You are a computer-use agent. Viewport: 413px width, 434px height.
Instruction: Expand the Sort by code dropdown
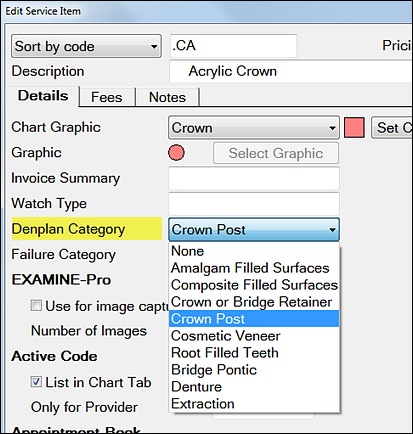coord(86,46)
